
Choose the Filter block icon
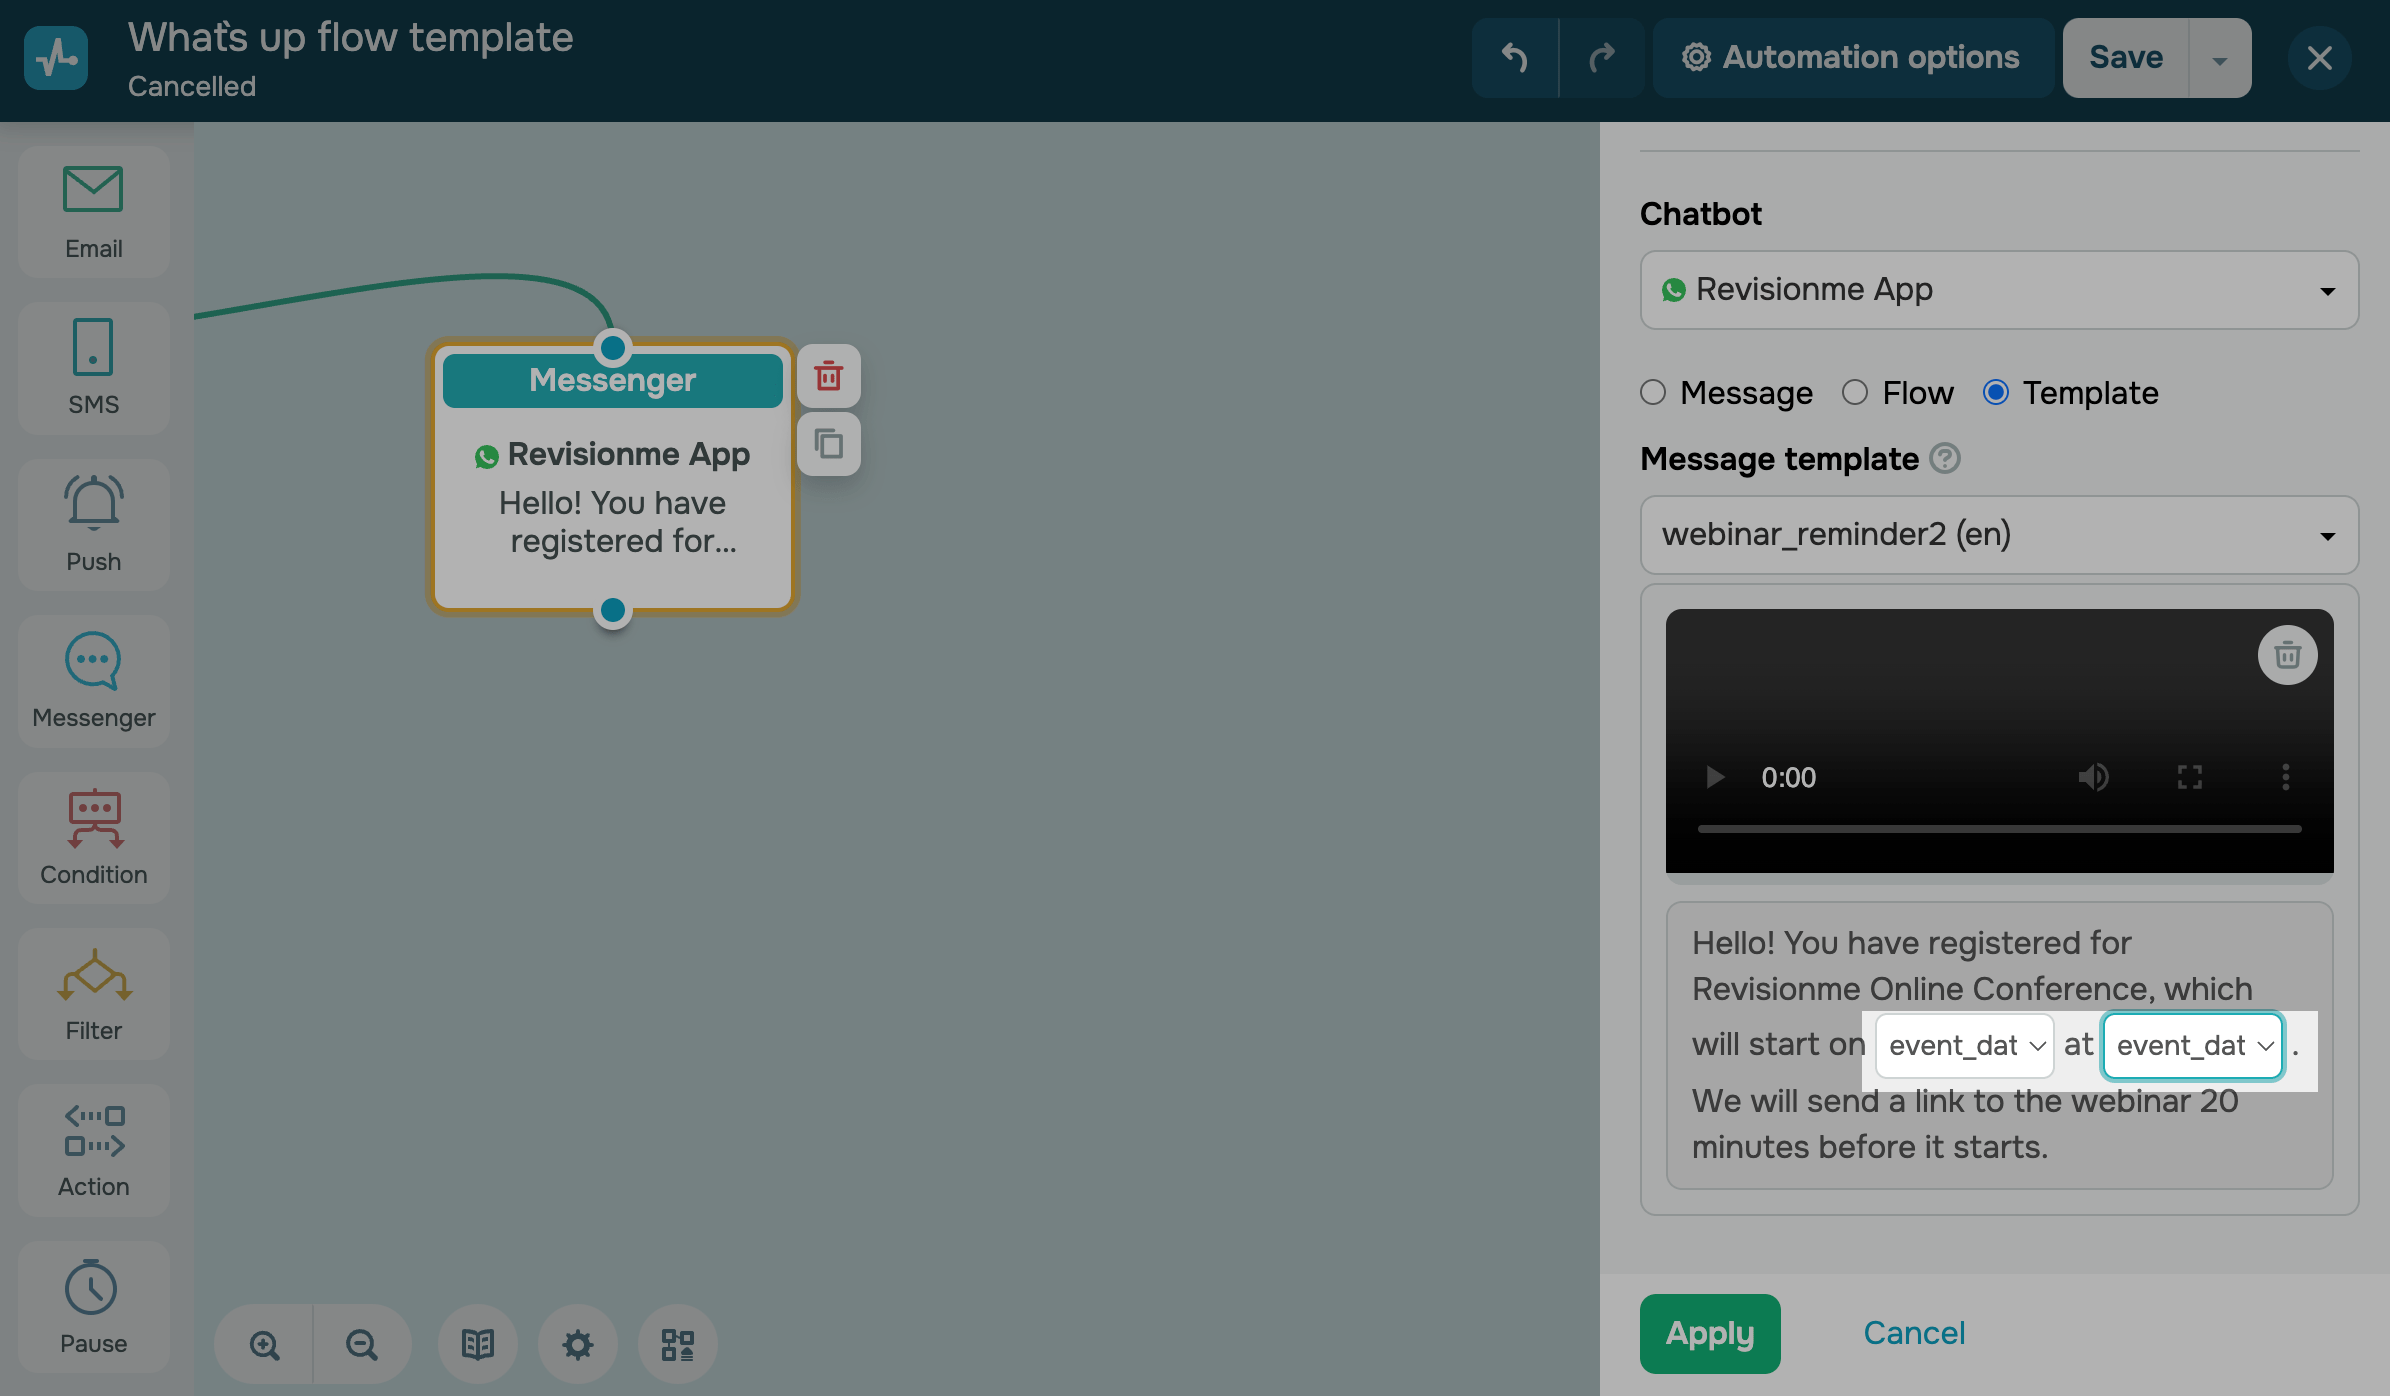click(x=93, y=975)
